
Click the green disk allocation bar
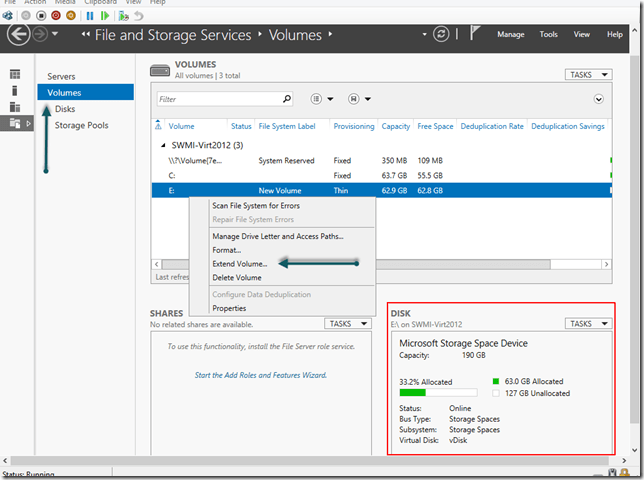412,394
